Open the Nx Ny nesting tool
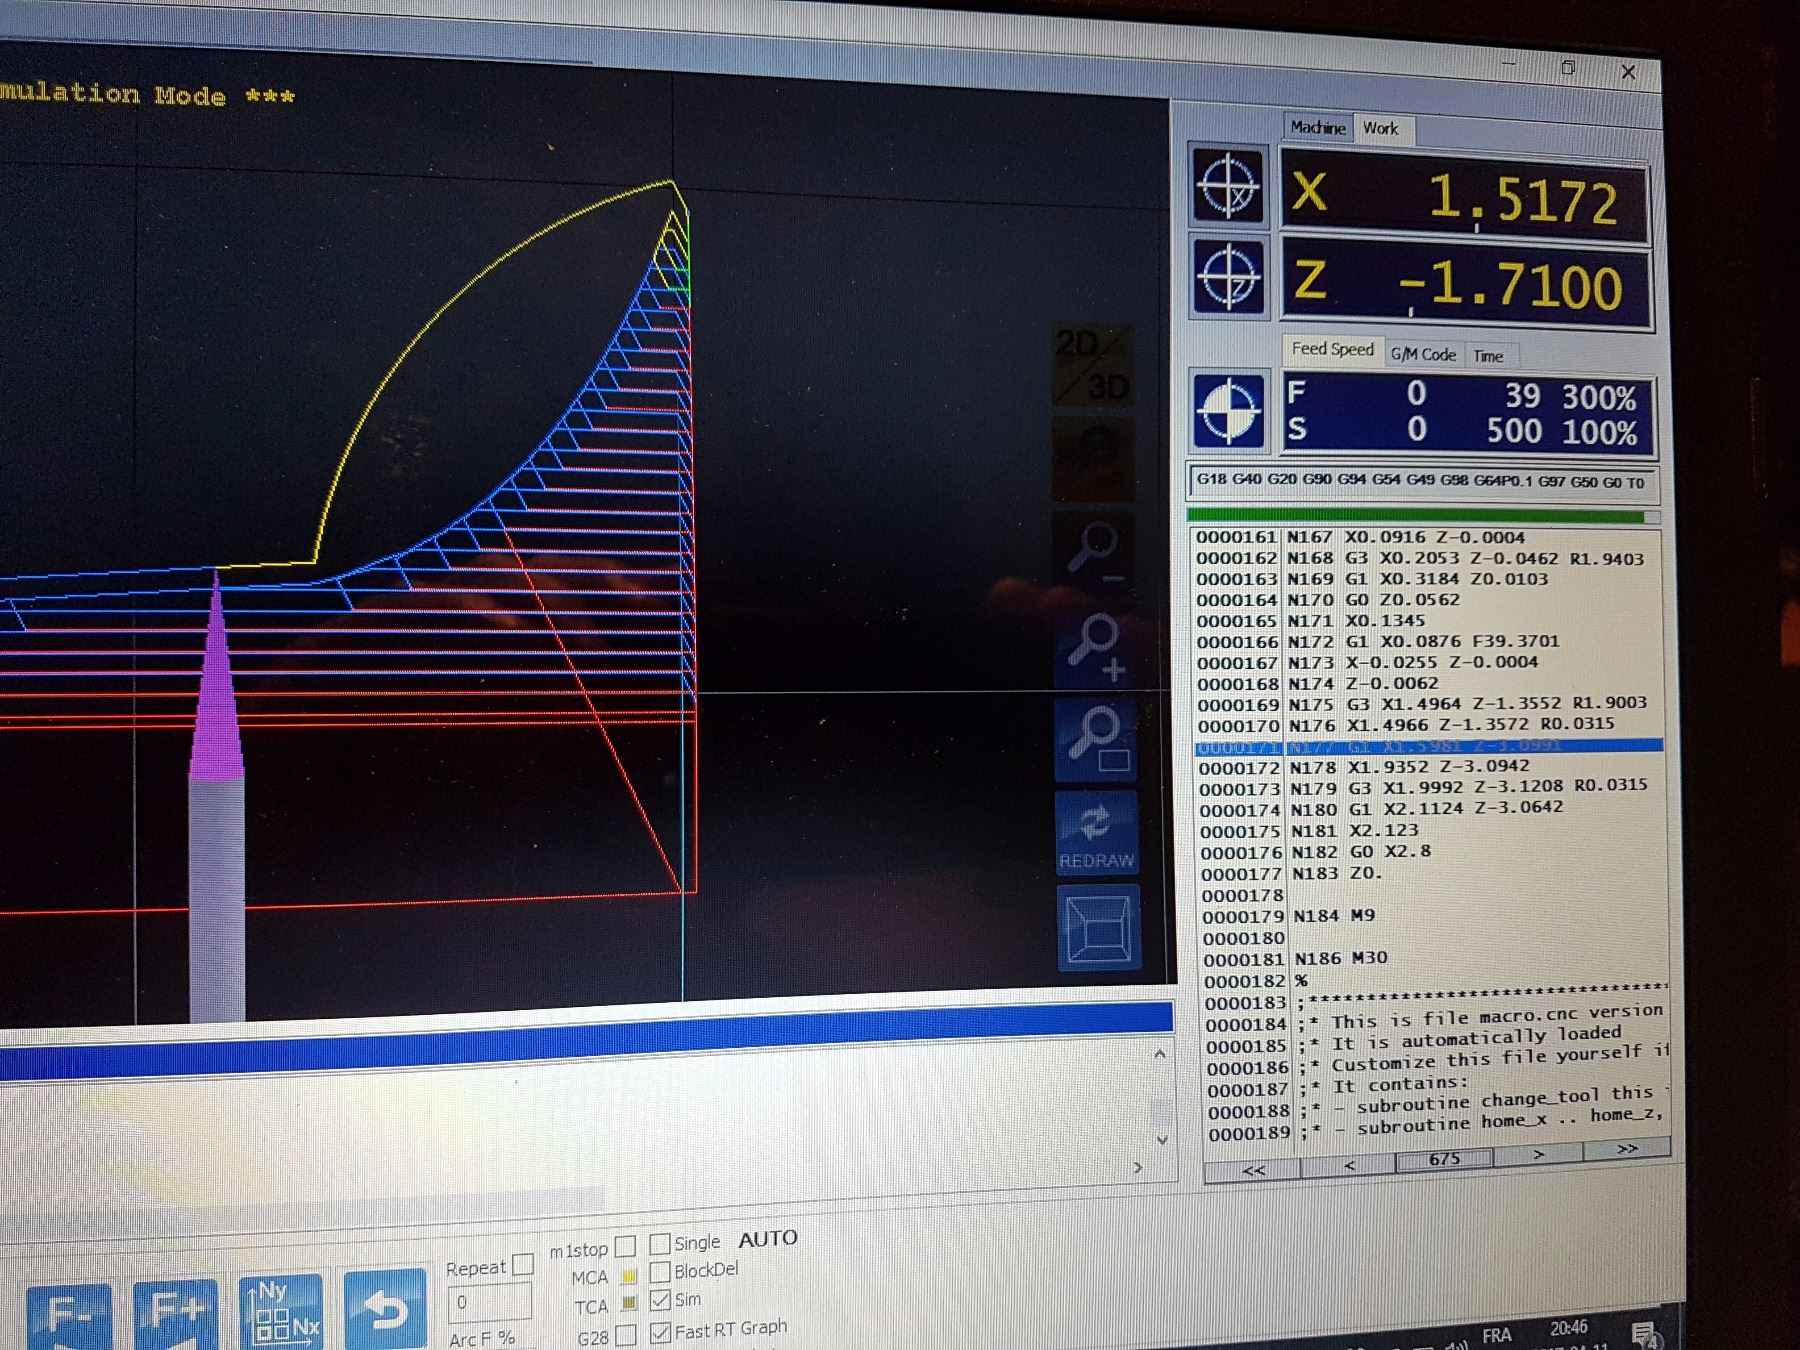Screen dimensions: 1800x1350 (x=281, y=1310)
